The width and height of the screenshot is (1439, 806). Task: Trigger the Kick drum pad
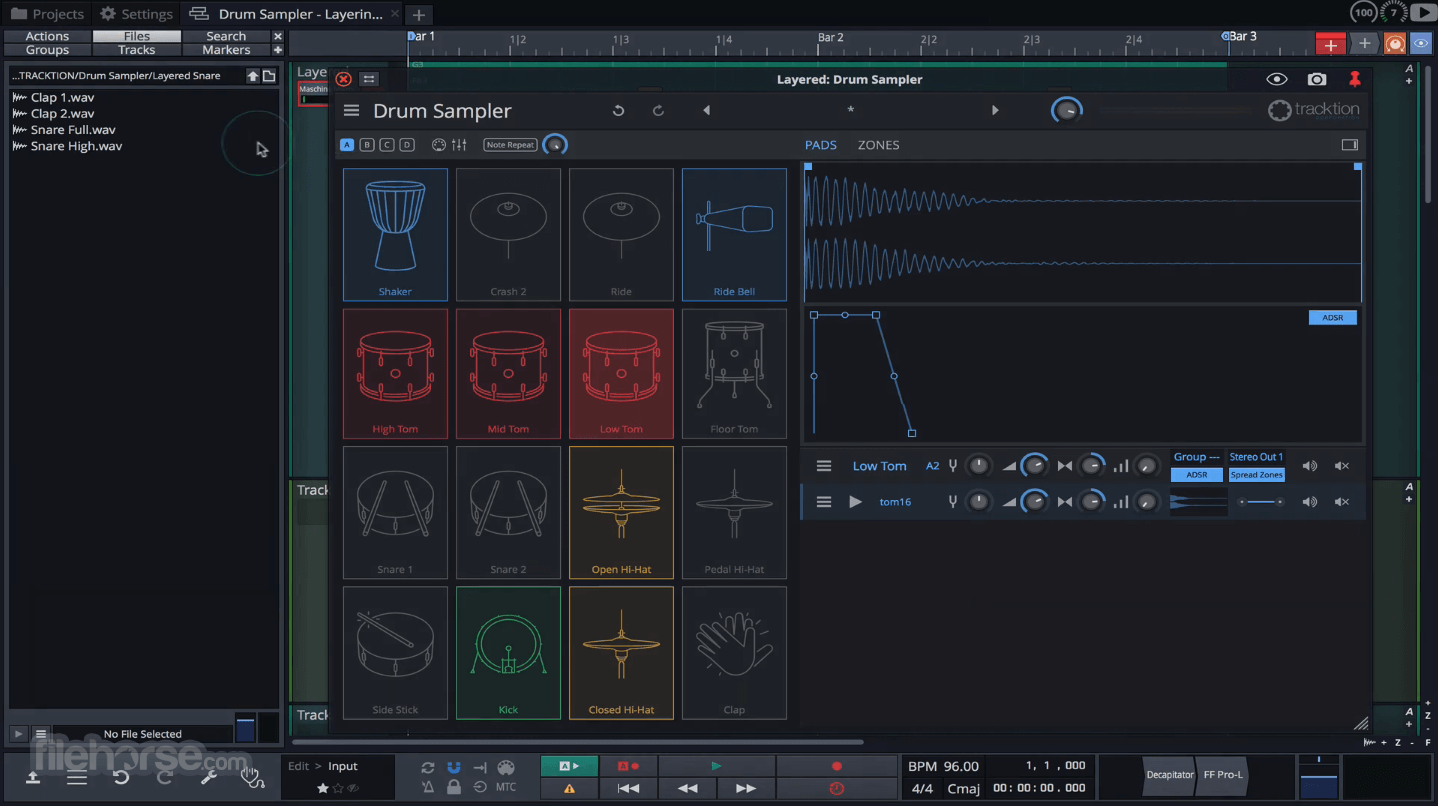click(x=508, y=652)
